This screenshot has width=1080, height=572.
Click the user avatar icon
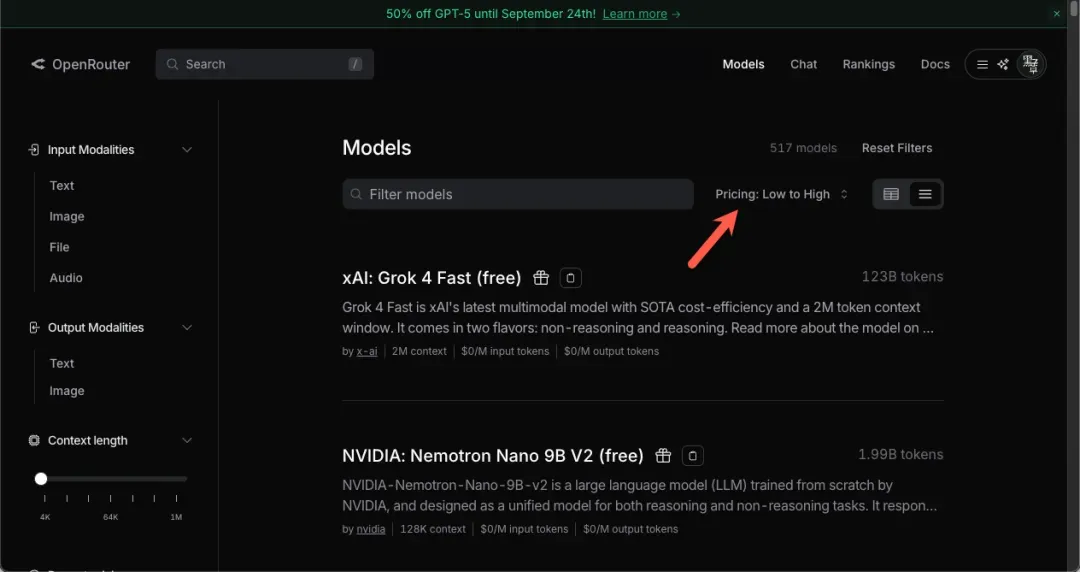point(1030,64)
